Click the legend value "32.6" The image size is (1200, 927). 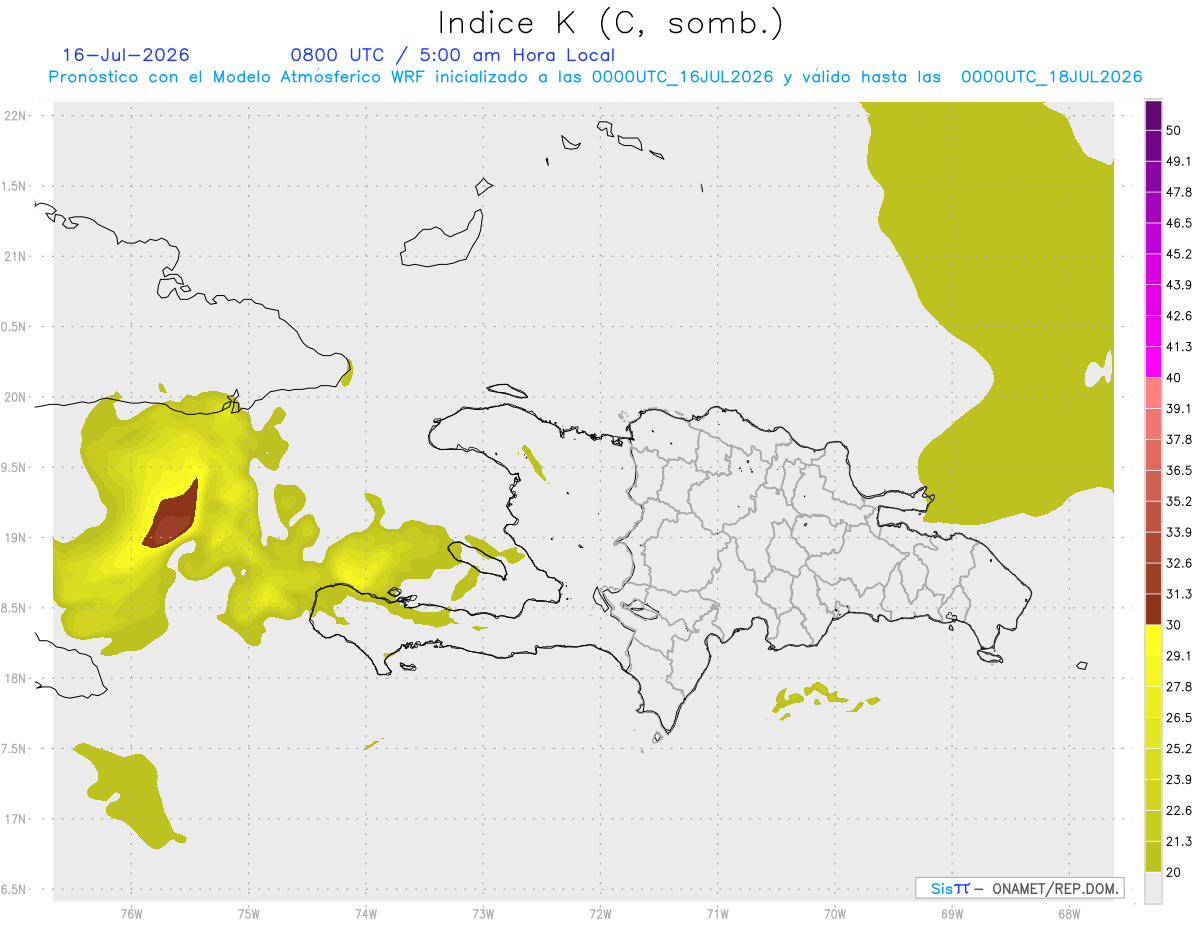point(1179,563)
